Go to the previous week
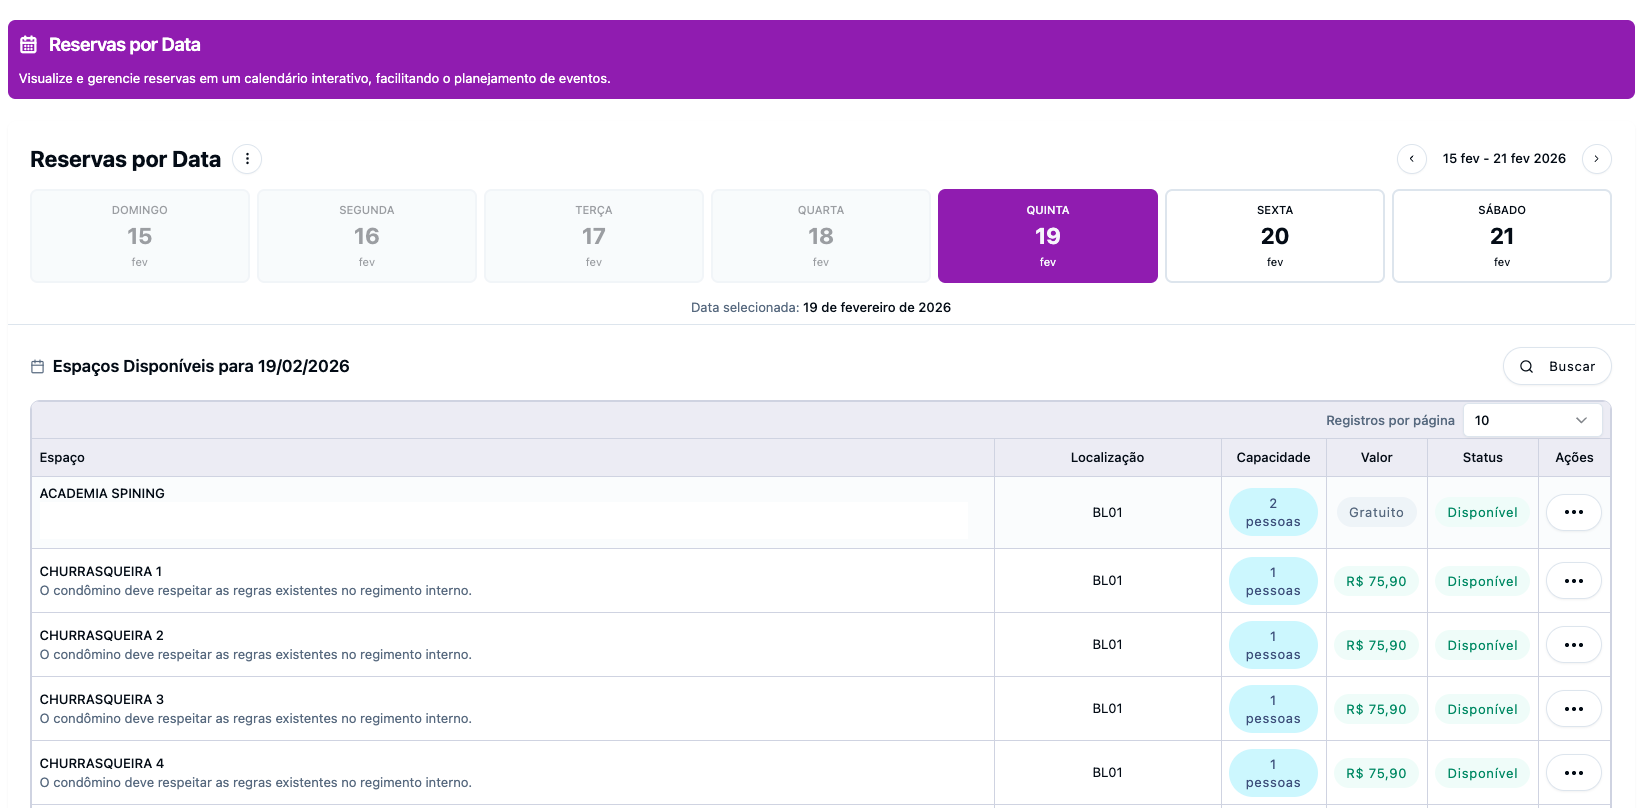The width and height of the screenshot is (1649, 808). [1411, 159]
